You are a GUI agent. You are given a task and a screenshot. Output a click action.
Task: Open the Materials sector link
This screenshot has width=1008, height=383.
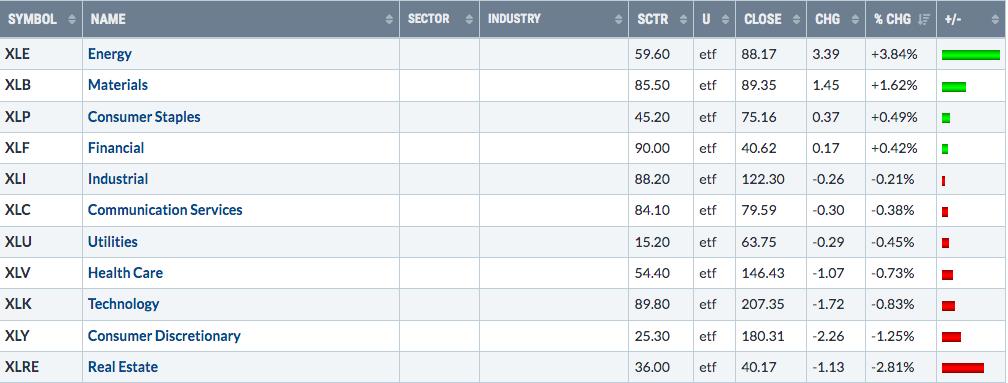coord(118,85)
